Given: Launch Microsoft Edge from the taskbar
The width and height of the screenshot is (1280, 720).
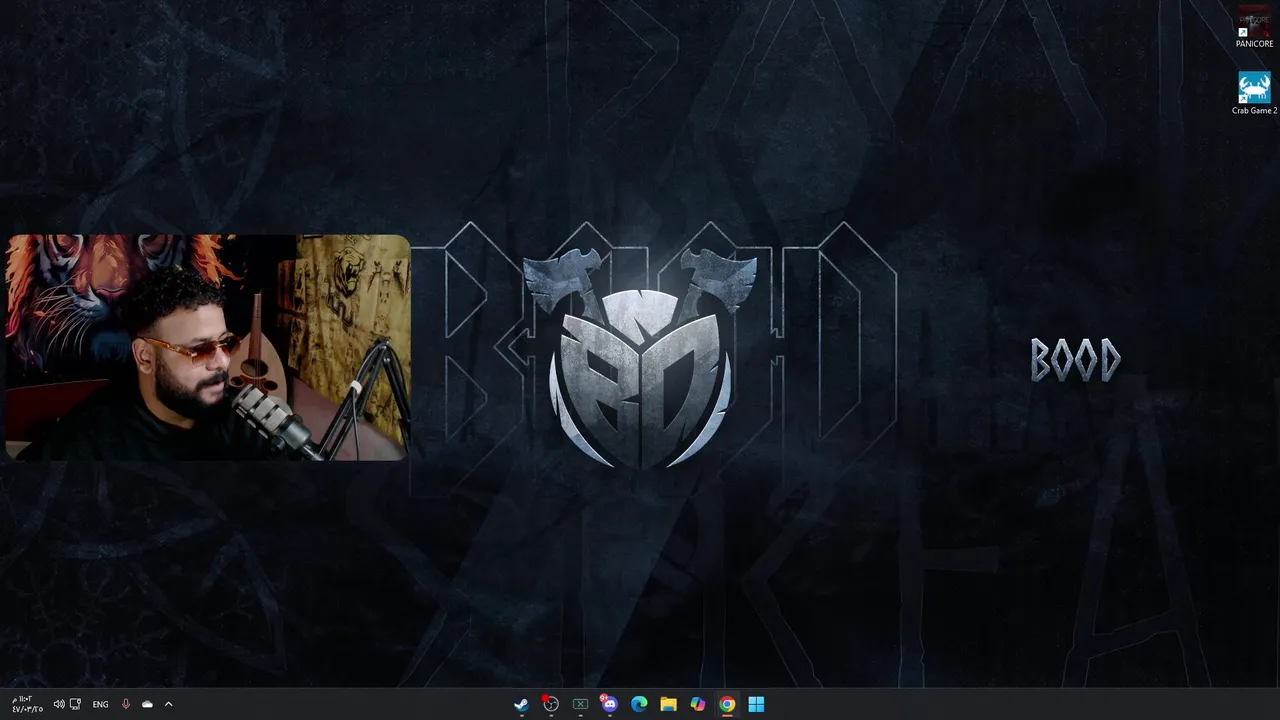Looking at the screenshot, I should (x=639, y=704).
